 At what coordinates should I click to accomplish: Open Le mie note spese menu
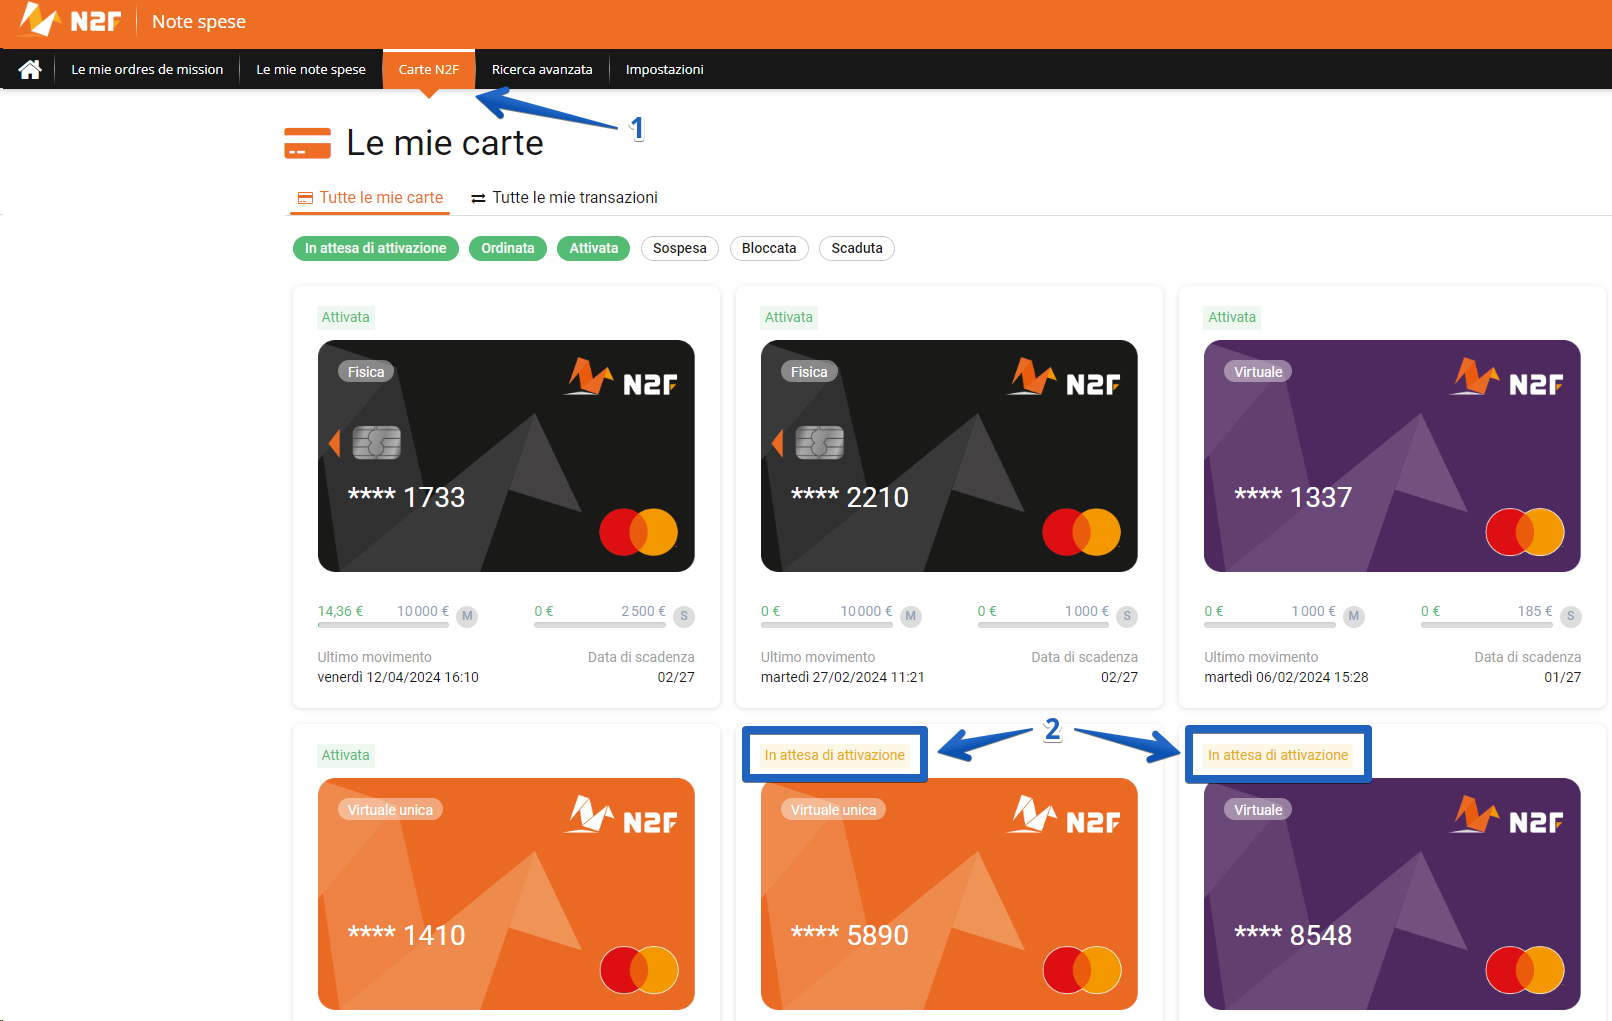[311, 69]
